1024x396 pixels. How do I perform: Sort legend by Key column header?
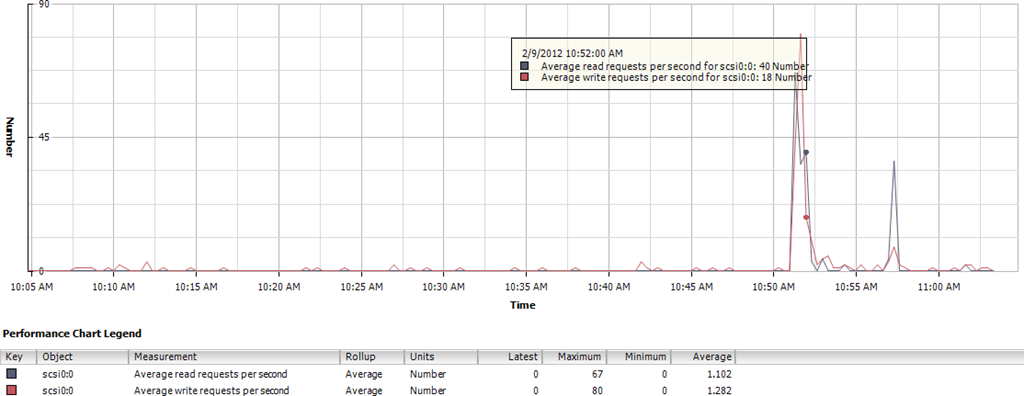(x=19, y=357)
